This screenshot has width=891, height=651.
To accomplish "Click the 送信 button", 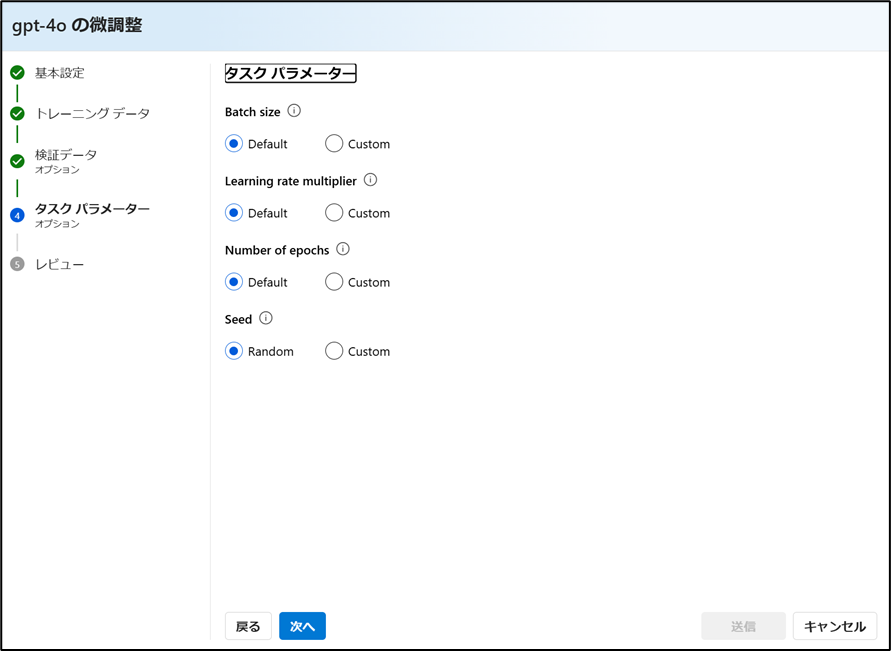I will [743, 626].
